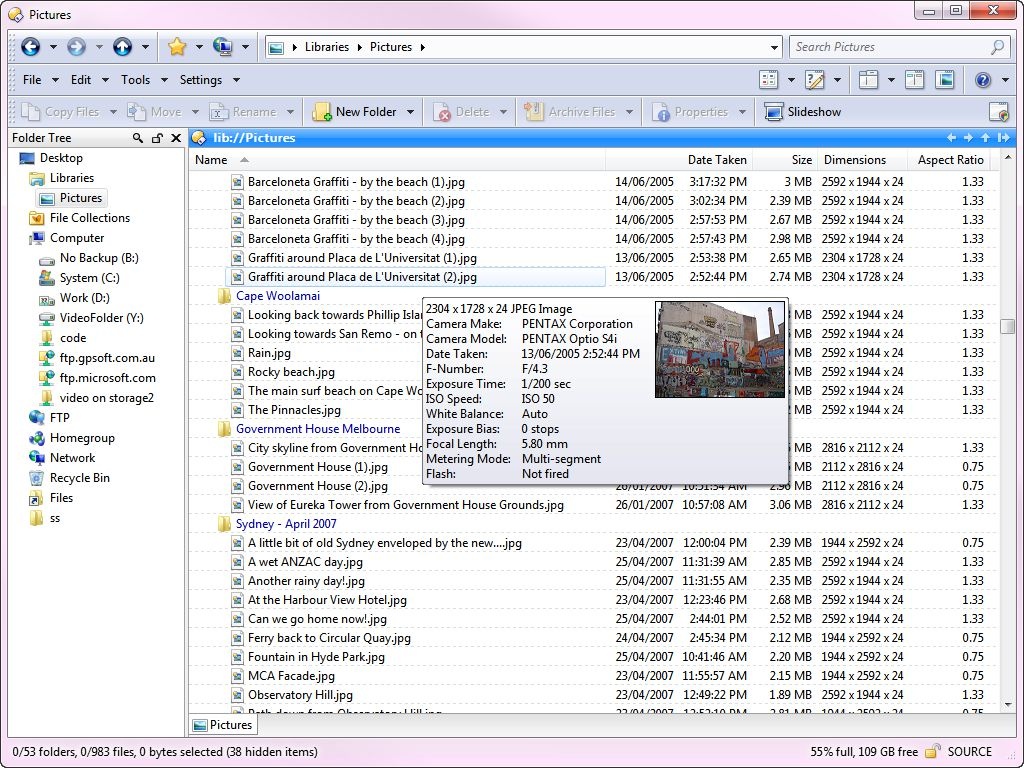Screen dimensions: 1024x768
Task: Open the Tools menu
Action: 138,79
